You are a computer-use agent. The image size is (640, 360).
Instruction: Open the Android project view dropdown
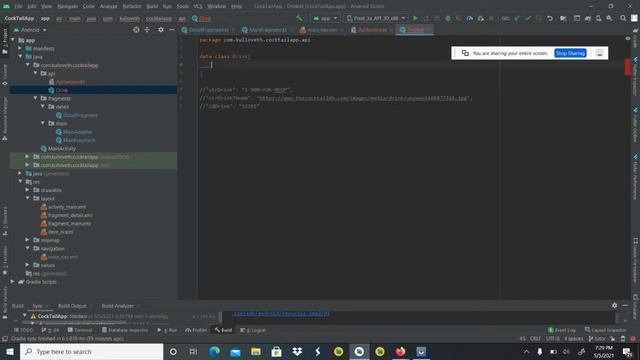click(30, 30)
